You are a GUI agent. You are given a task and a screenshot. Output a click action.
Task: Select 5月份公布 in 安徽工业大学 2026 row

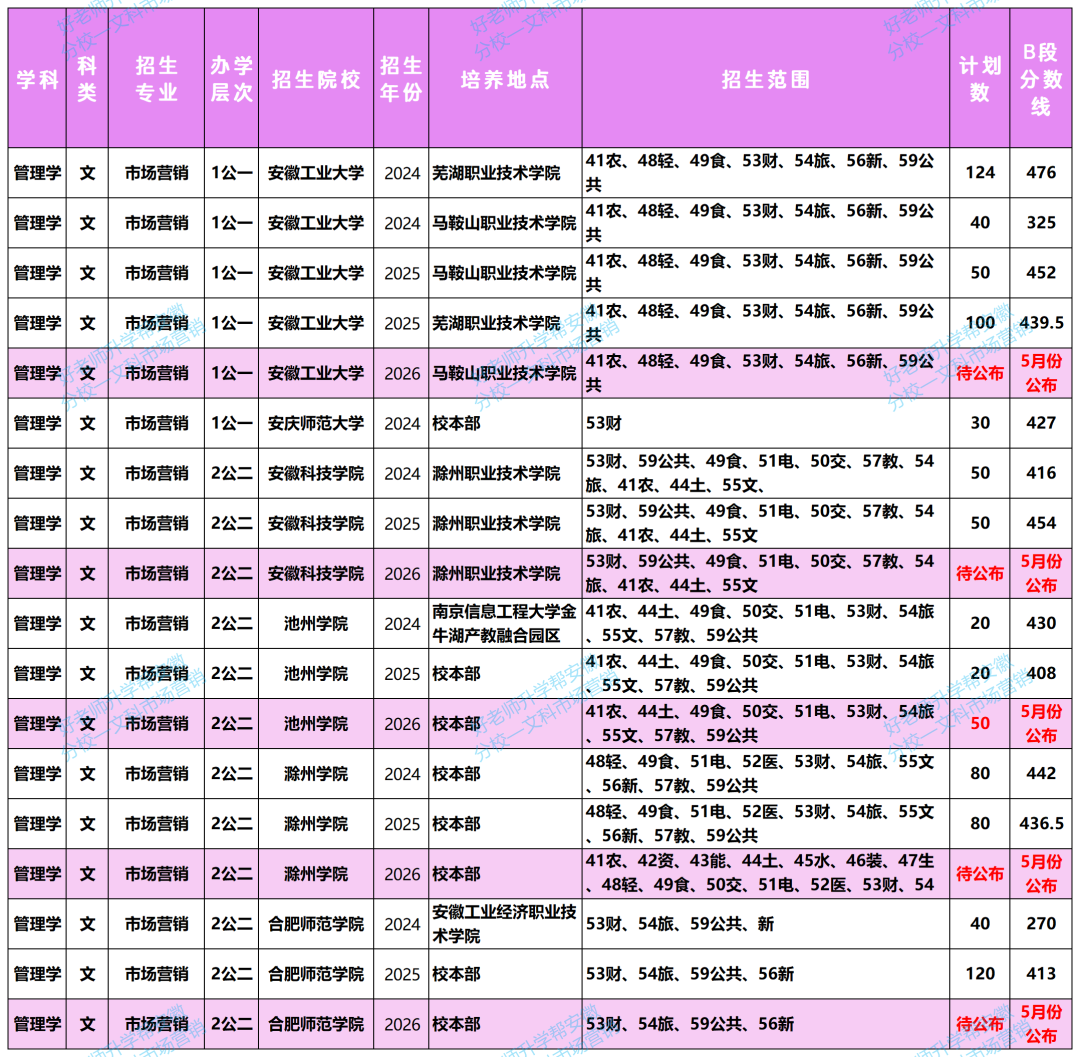coord(1041,373)
